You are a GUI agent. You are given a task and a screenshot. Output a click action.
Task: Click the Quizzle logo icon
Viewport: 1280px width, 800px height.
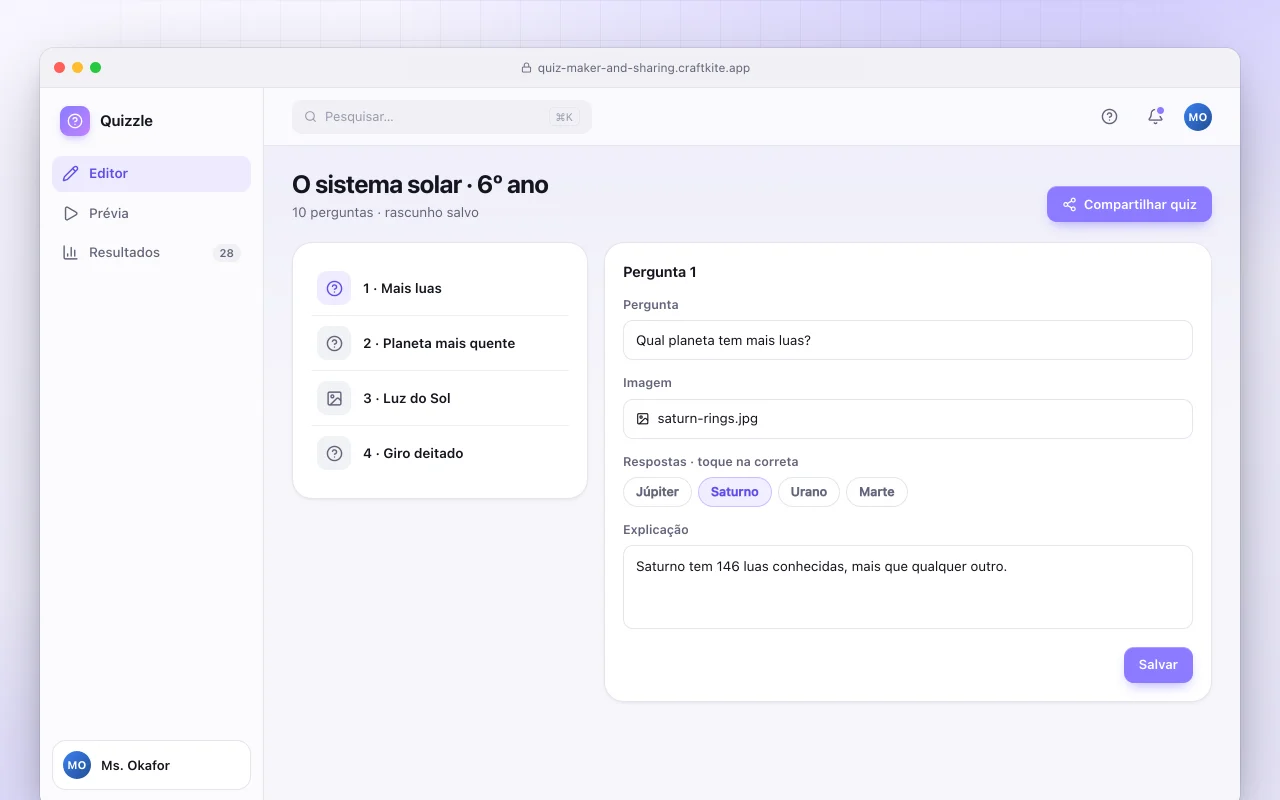[x=75, y=121]
